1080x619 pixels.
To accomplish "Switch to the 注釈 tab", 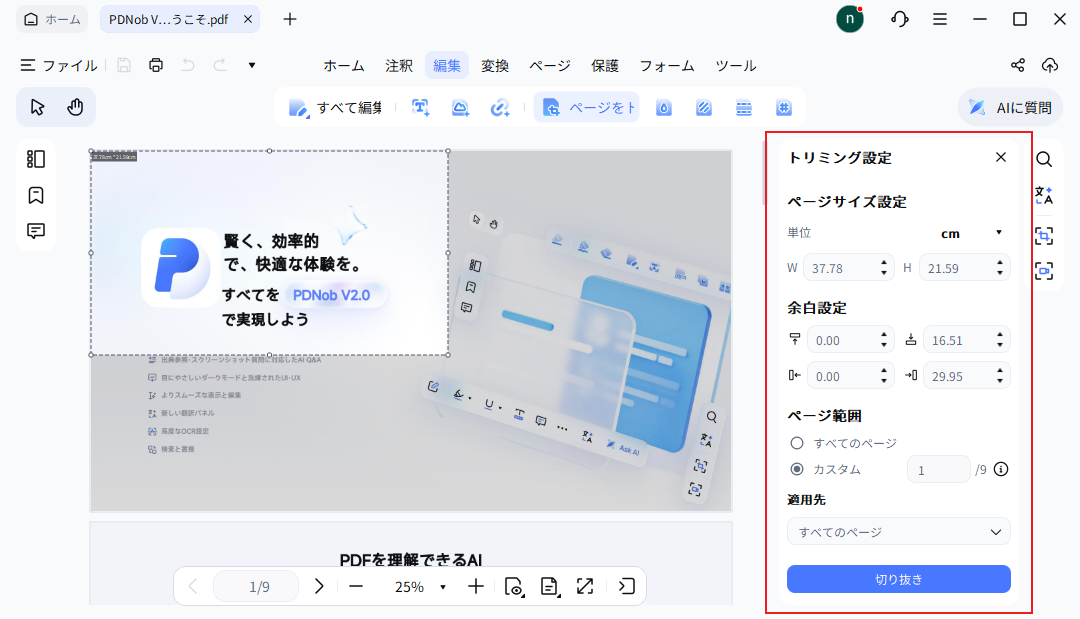I will pos(399,66).
